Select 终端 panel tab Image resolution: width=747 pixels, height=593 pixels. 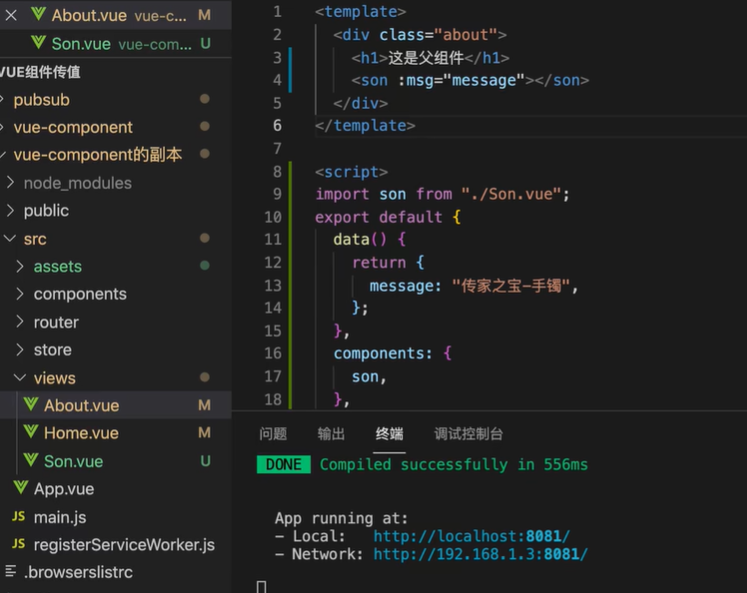click(x=389, y=434)
